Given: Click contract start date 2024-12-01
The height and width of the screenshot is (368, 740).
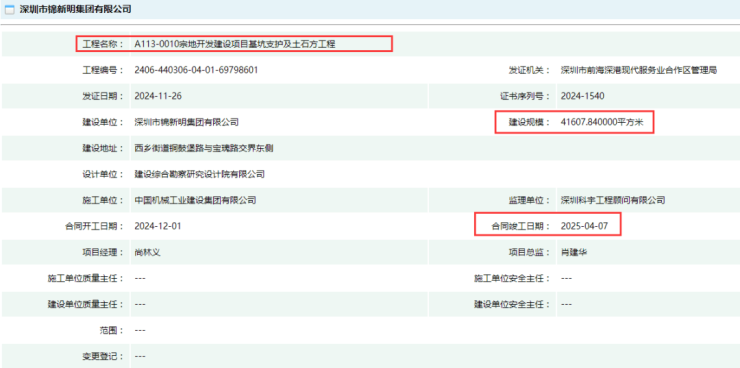Looking at the screenshot, I should pyautogui.click(x=158, y=226).
